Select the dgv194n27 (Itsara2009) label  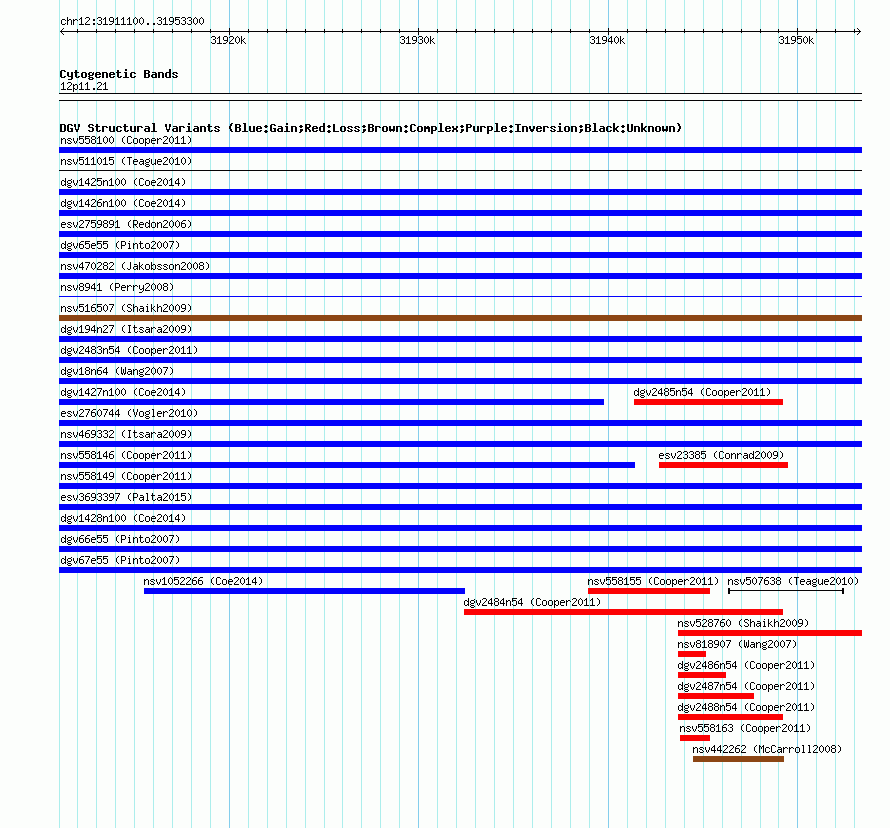pyautogui.click(x=126, y=329)
